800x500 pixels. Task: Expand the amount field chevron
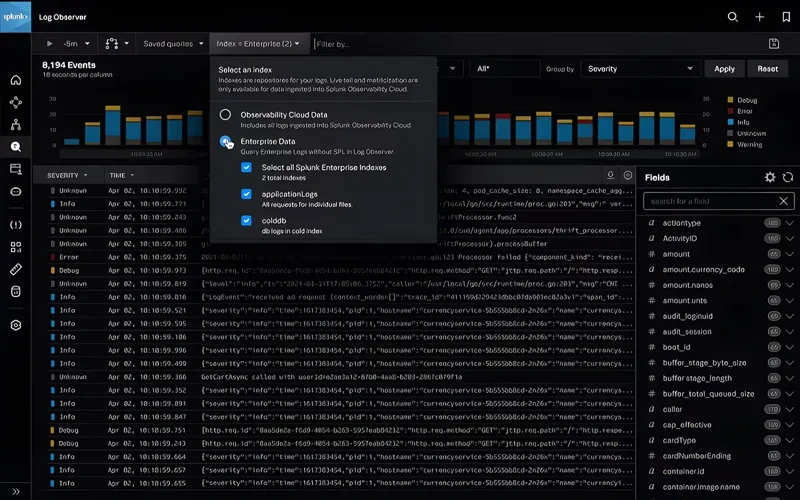tap(789, 254)
